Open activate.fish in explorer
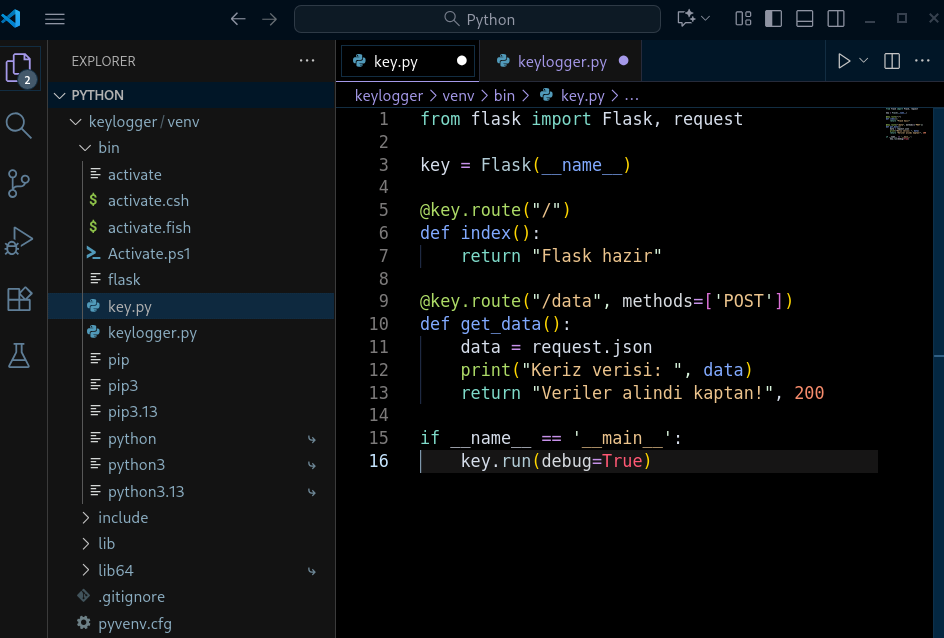 [191, 228]
